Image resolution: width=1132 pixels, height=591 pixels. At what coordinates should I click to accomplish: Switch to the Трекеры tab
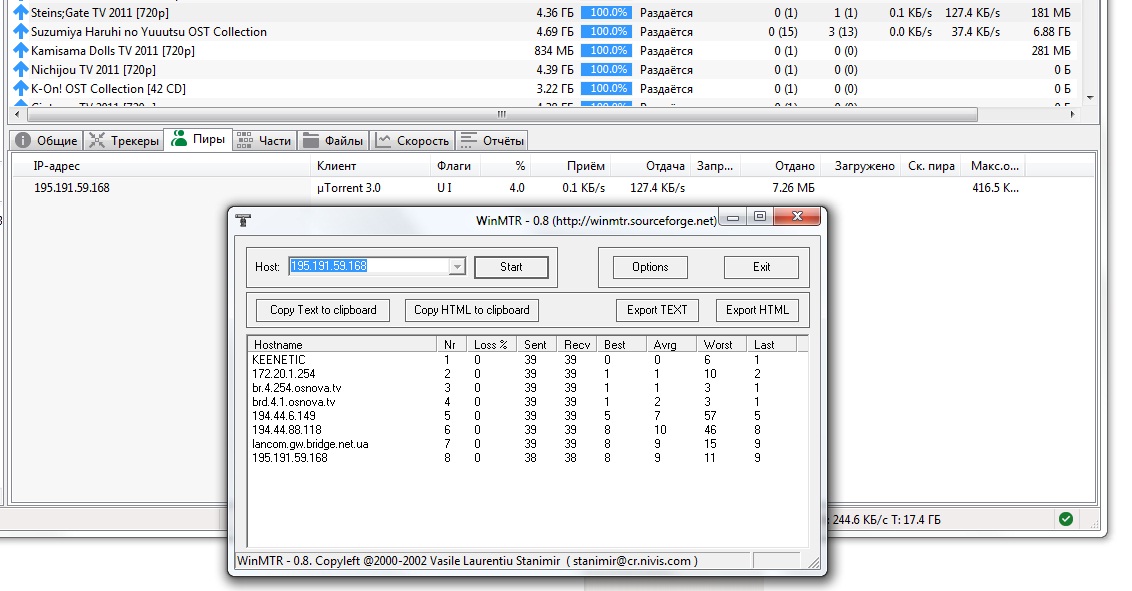click(124, 141)
